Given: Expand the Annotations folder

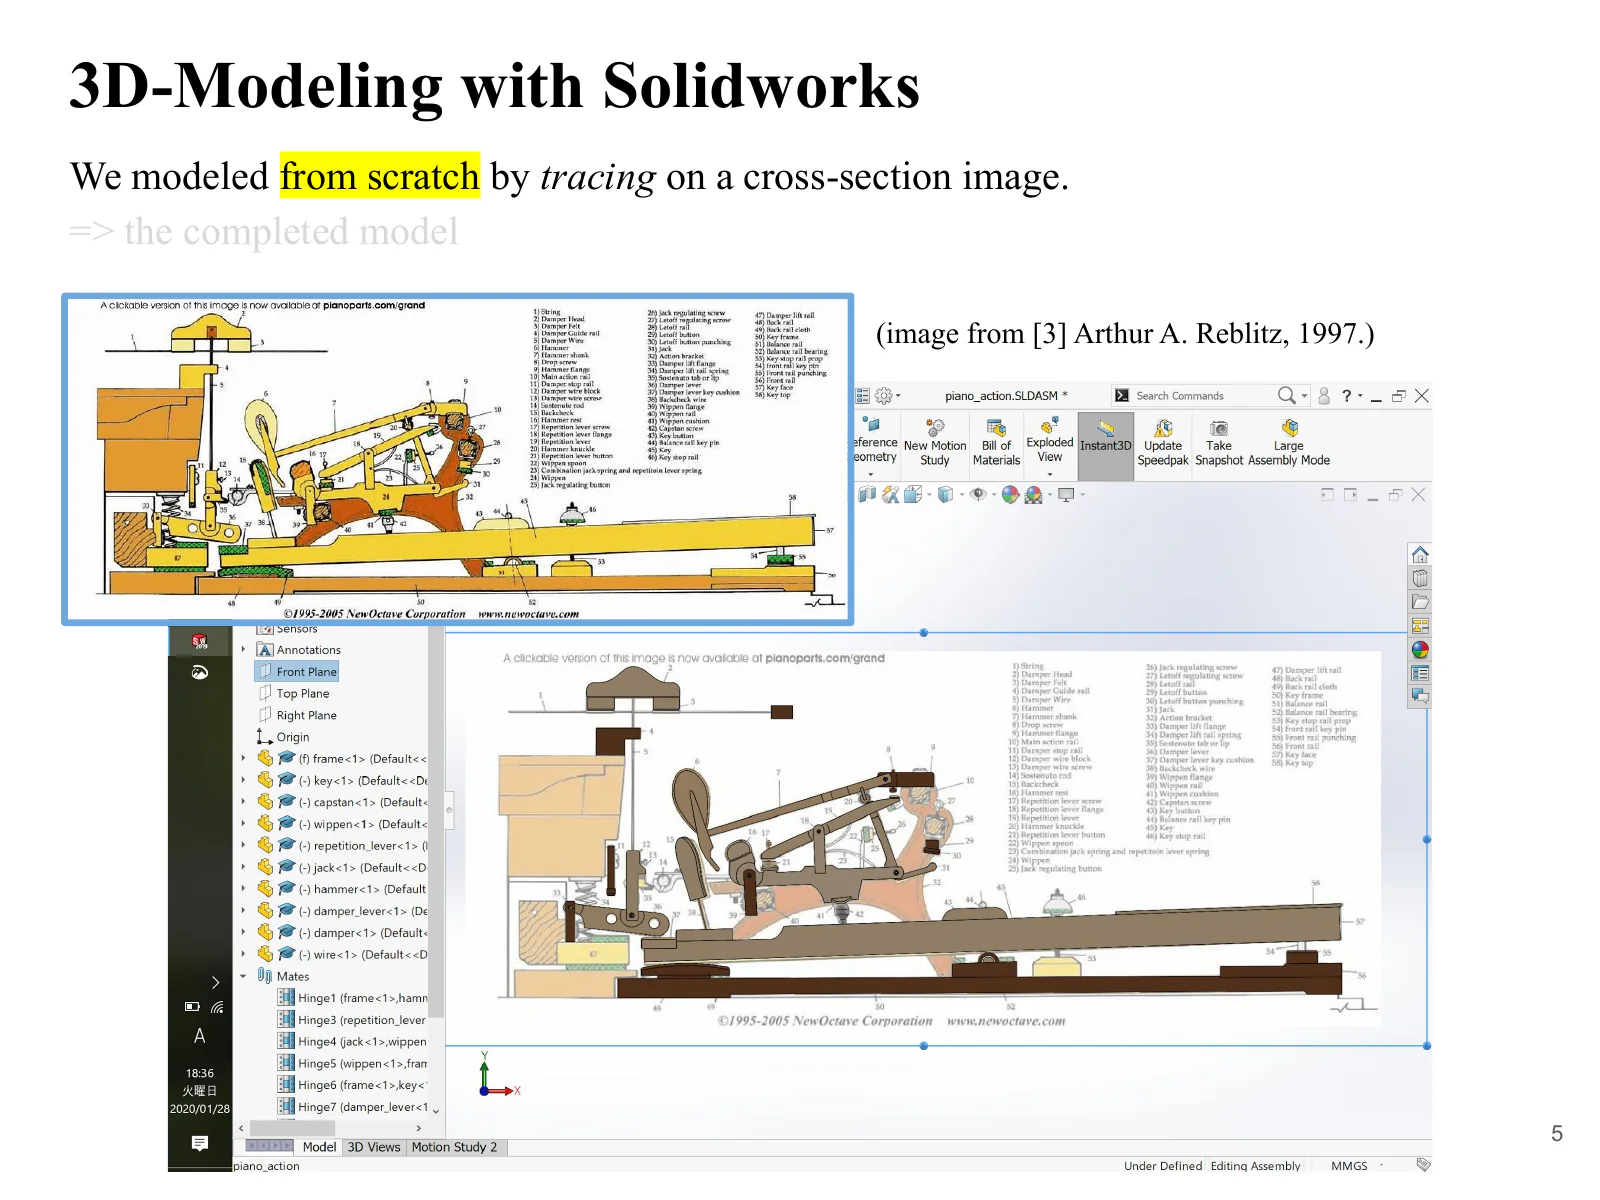Looking at the screenshot, I should [x=243, y=650].
